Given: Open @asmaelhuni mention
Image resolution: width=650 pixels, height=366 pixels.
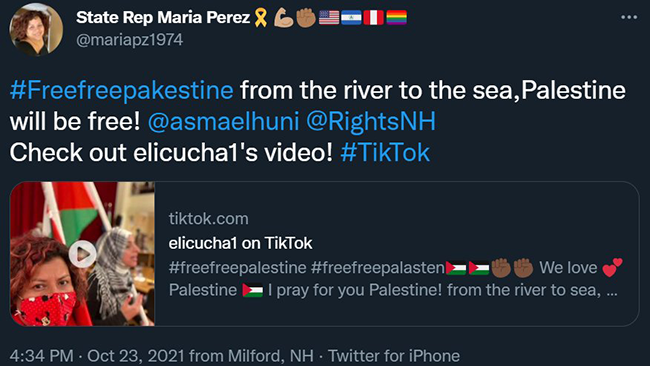Looking at the screenshot, I should pos(223,121).
